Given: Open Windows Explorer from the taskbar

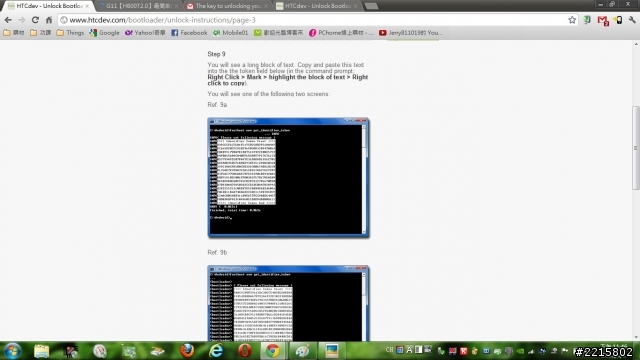Looking at the screenshot, I should [42, 351].
